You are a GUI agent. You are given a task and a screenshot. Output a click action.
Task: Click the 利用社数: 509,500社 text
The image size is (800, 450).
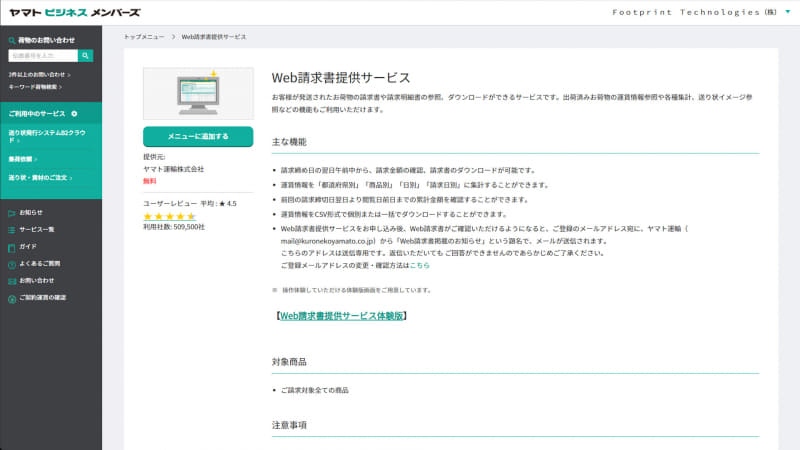(174, 227)
